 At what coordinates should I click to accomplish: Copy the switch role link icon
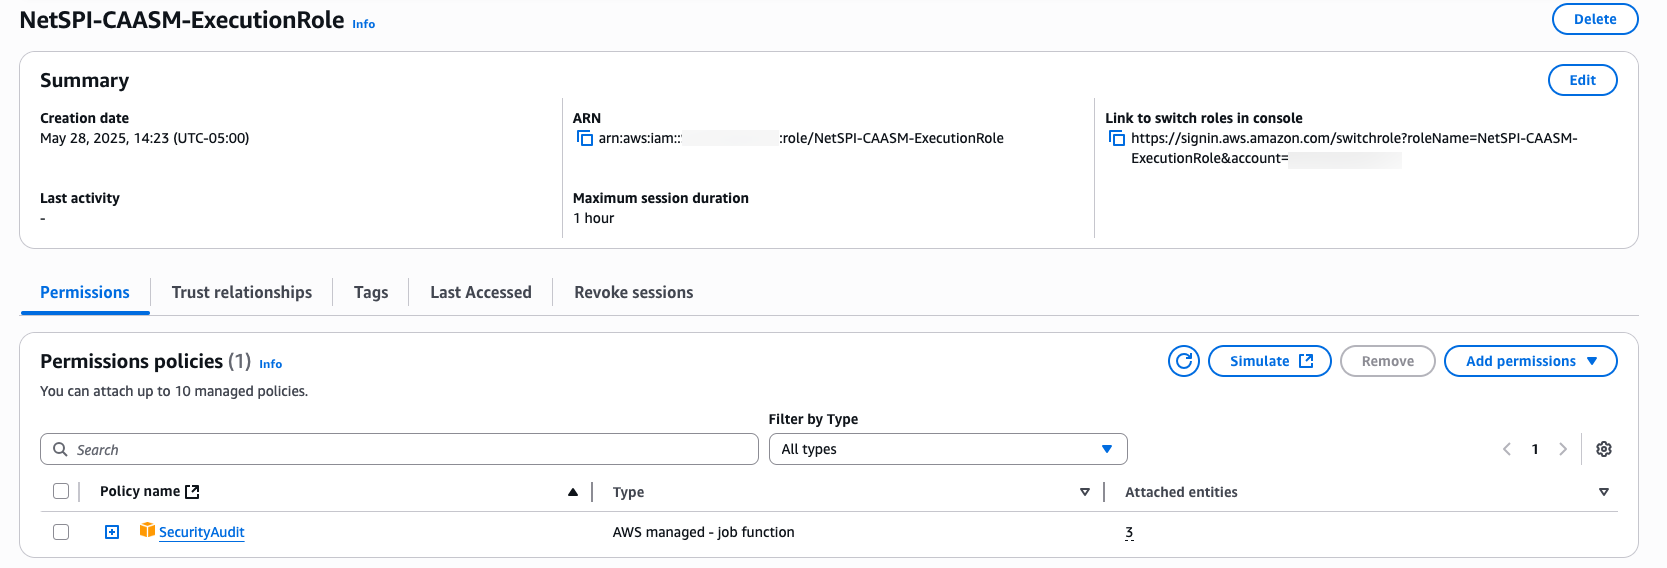1117,138
